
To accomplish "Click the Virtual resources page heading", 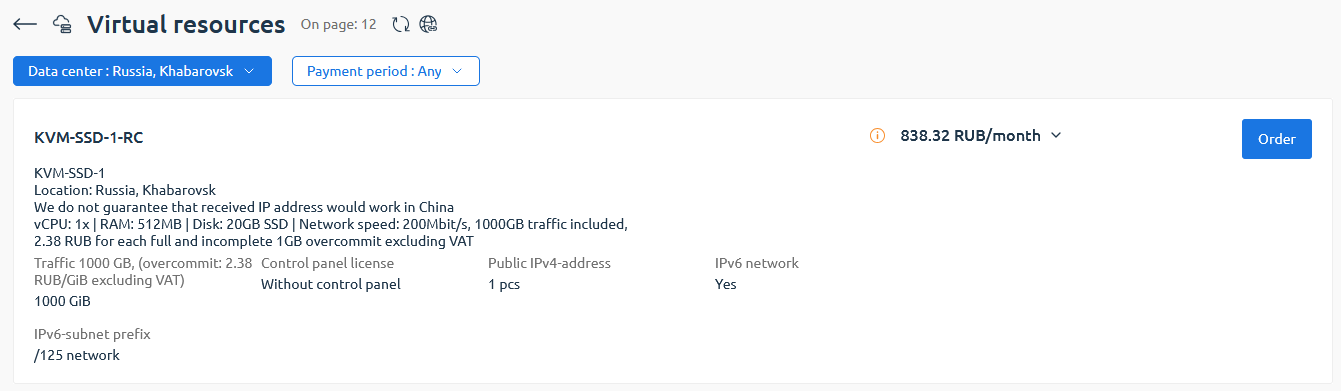I will [x=186, y=25].
